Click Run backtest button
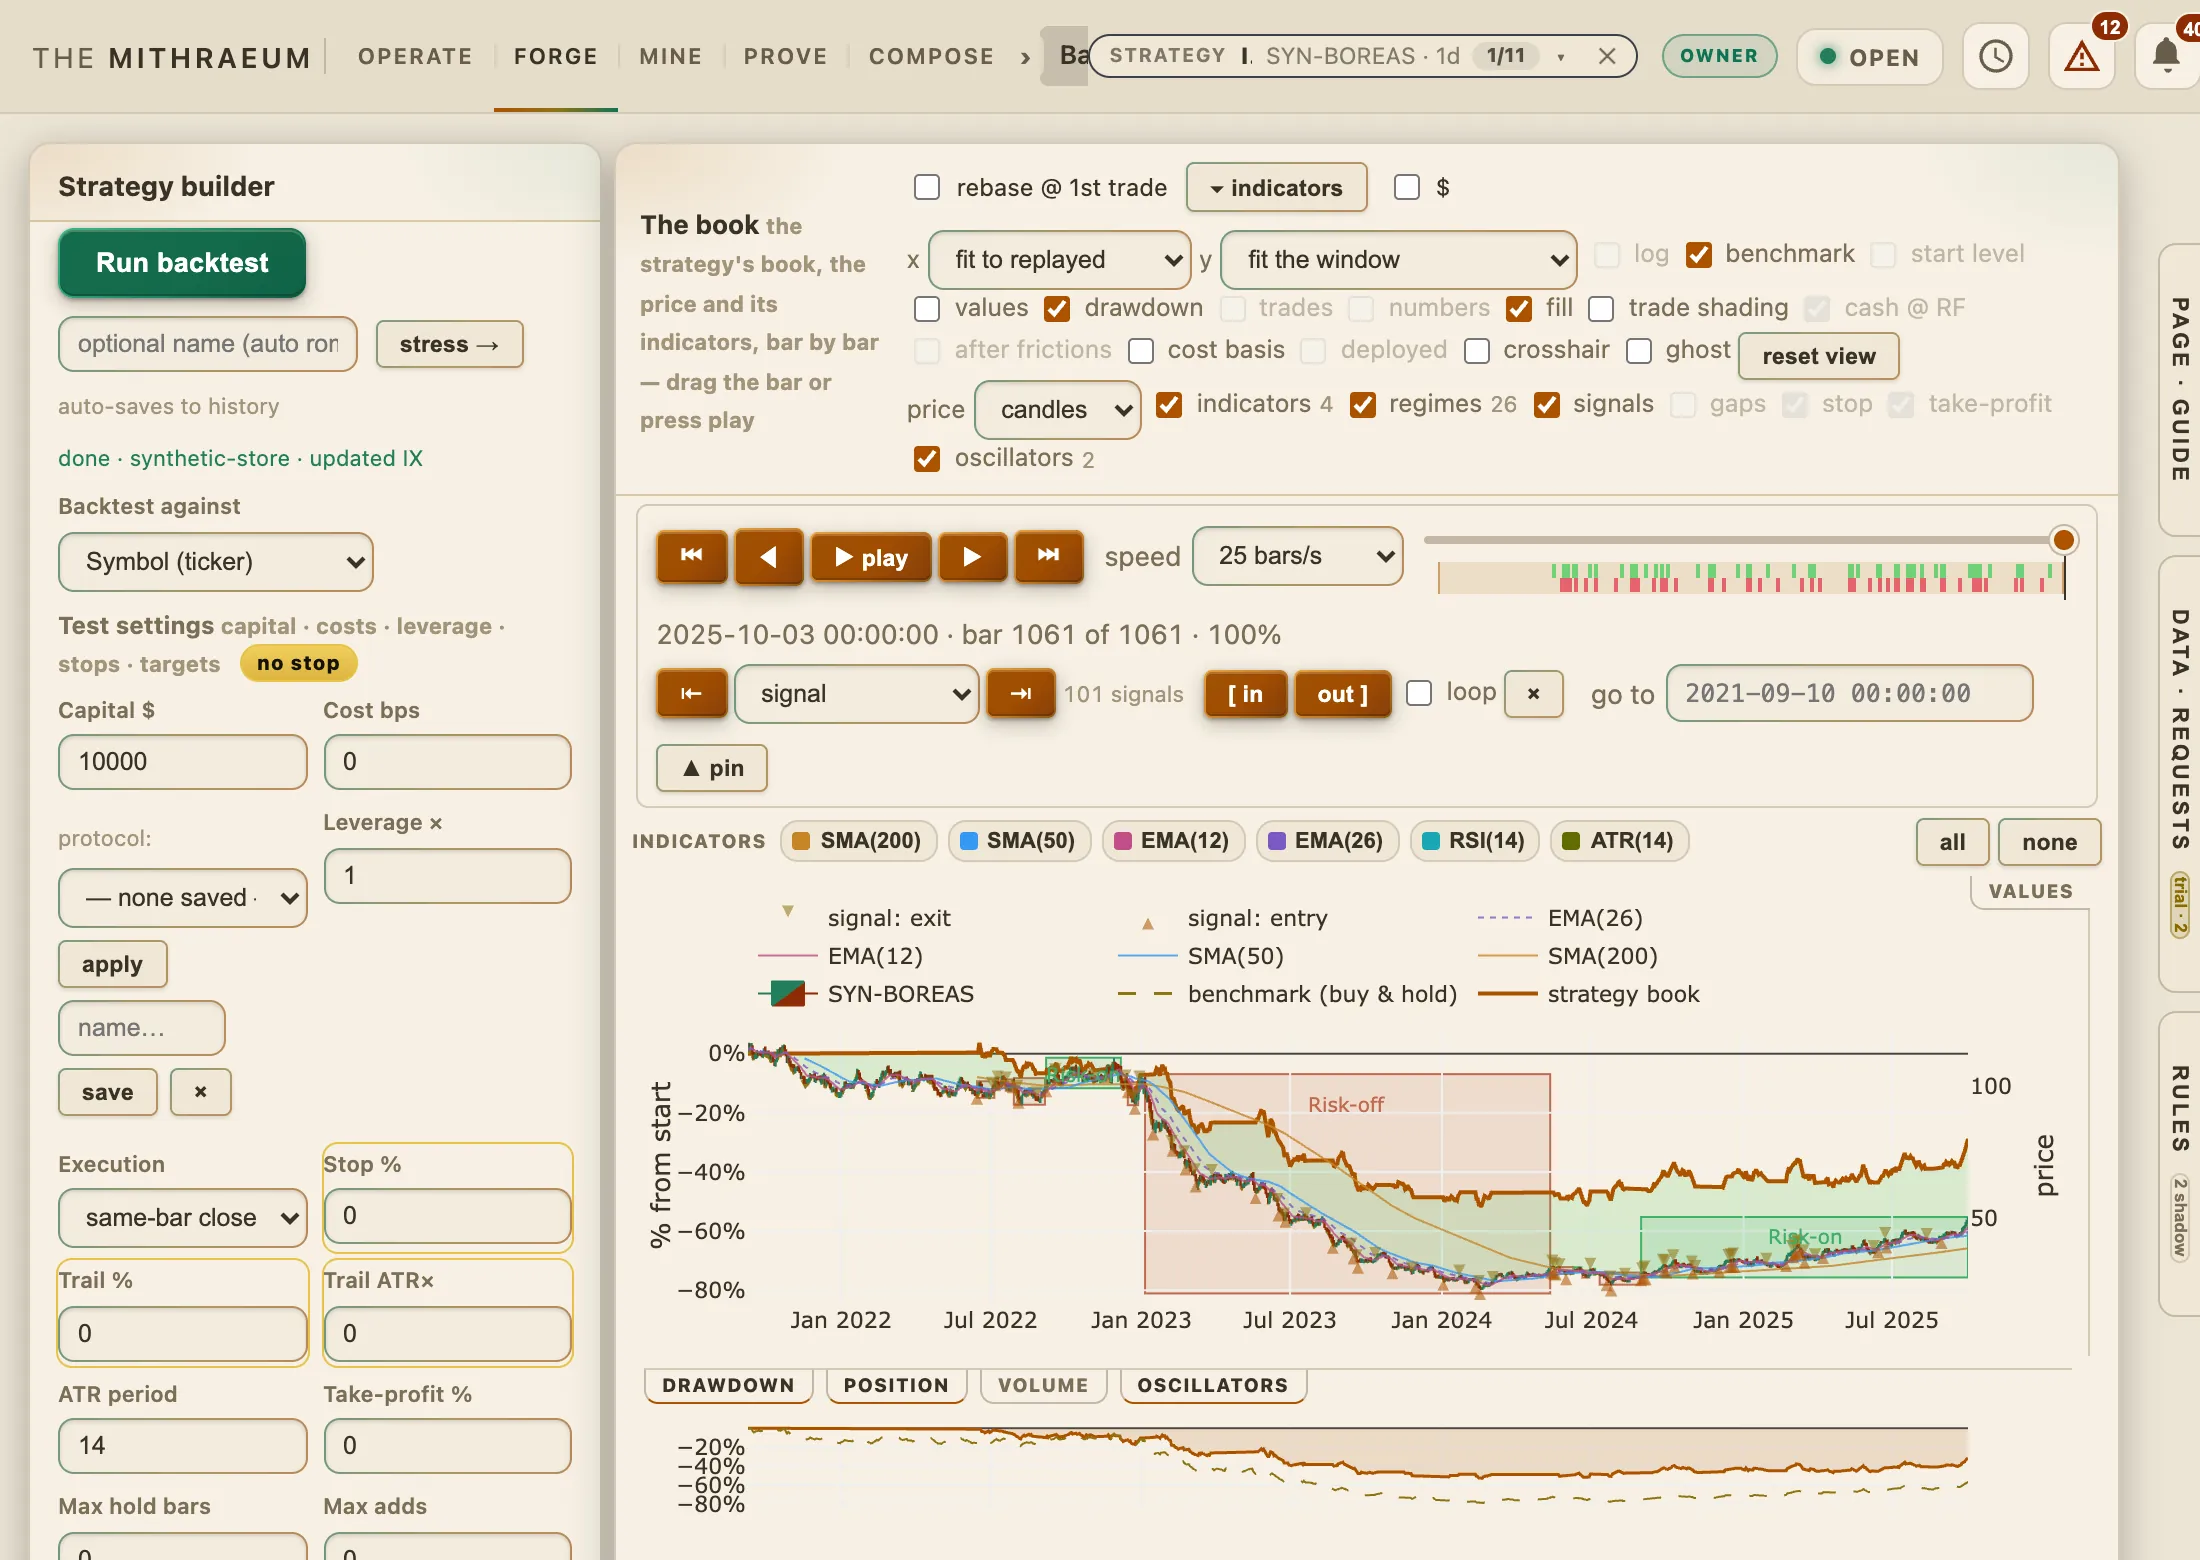 pos(182,263)
